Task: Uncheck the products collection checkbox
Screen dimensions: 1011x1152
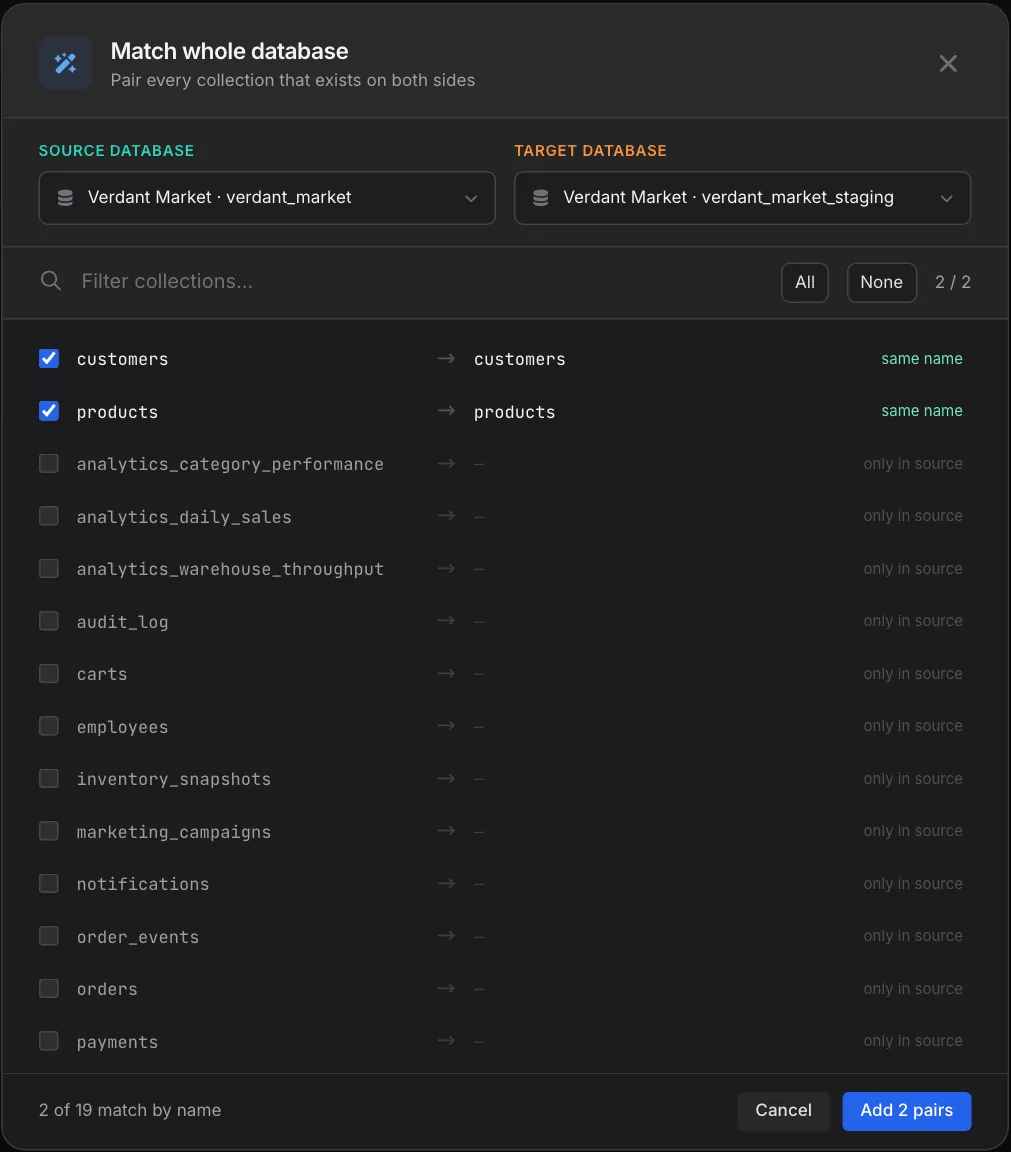Action: tap(48, 411)
